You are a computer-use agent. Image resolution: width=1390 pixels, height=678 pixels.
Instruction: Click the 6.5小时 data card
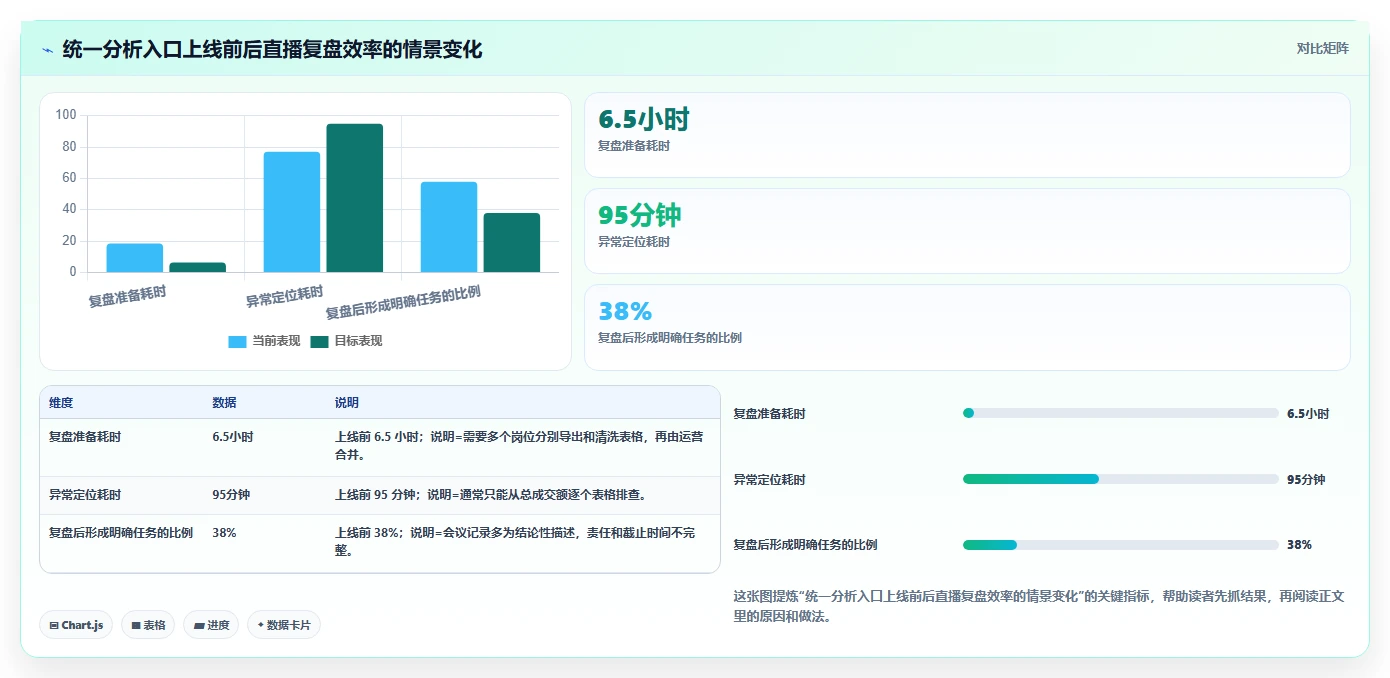tap(967, 135)
